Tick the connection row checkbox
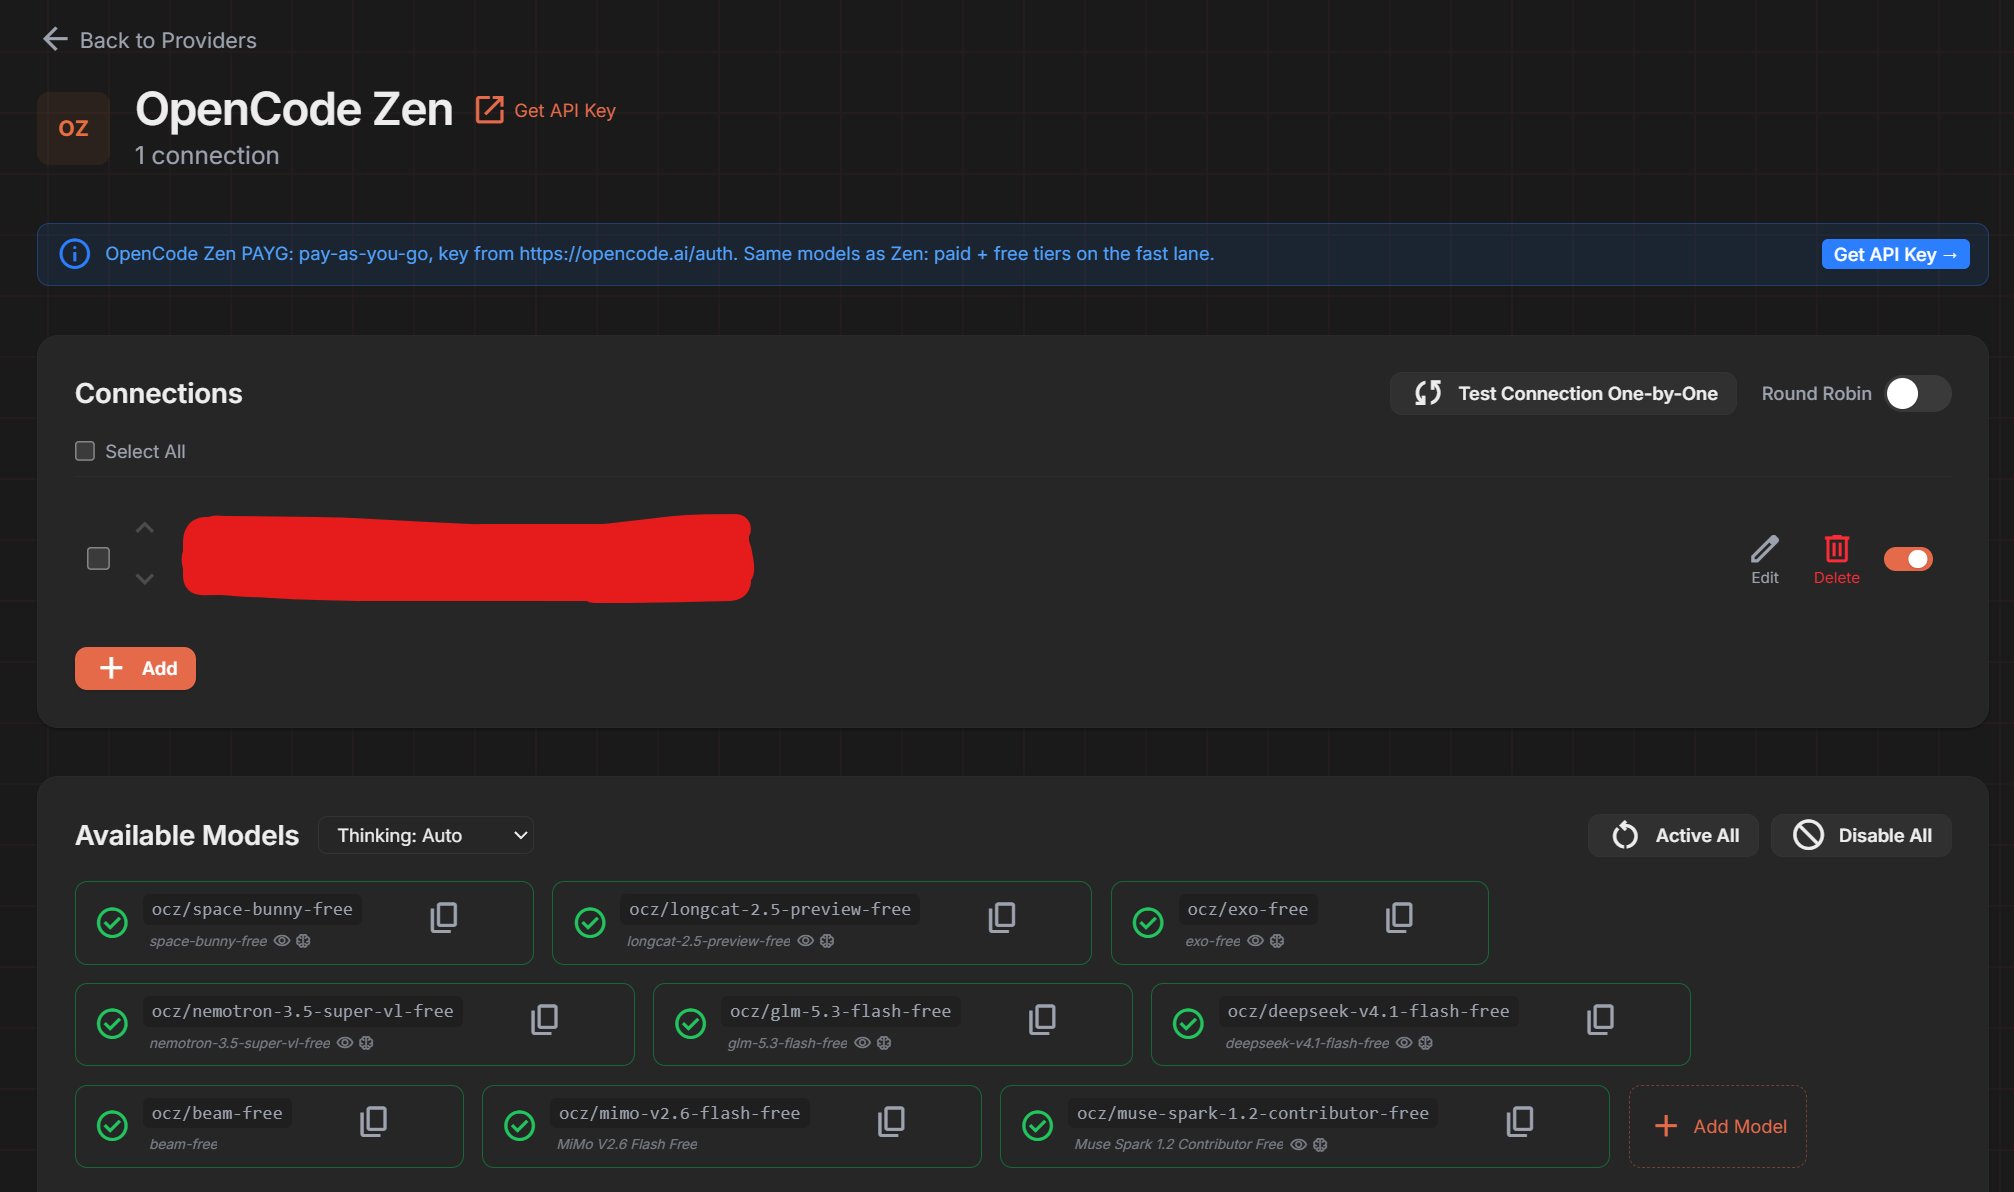2014x1192 pixels. (98, 558)
